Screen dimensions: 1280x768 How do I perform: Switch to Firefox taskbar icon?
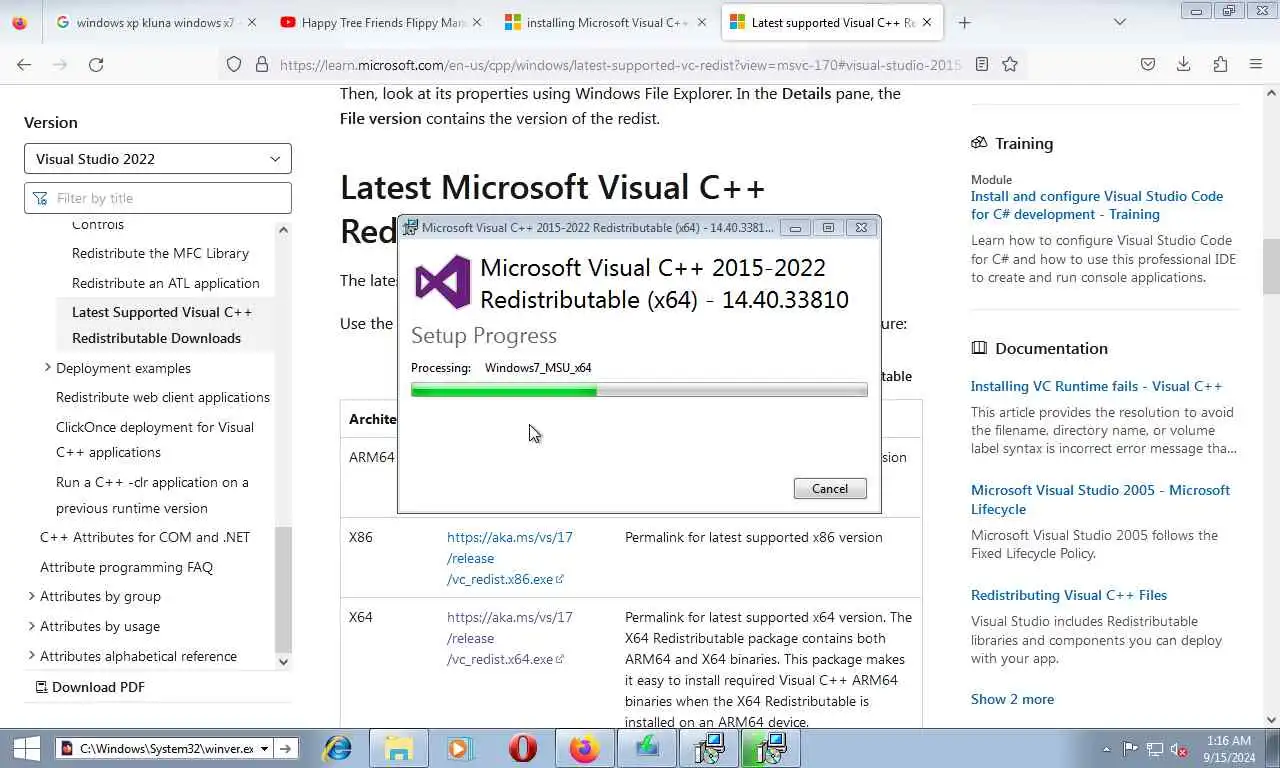coord(584,748)
